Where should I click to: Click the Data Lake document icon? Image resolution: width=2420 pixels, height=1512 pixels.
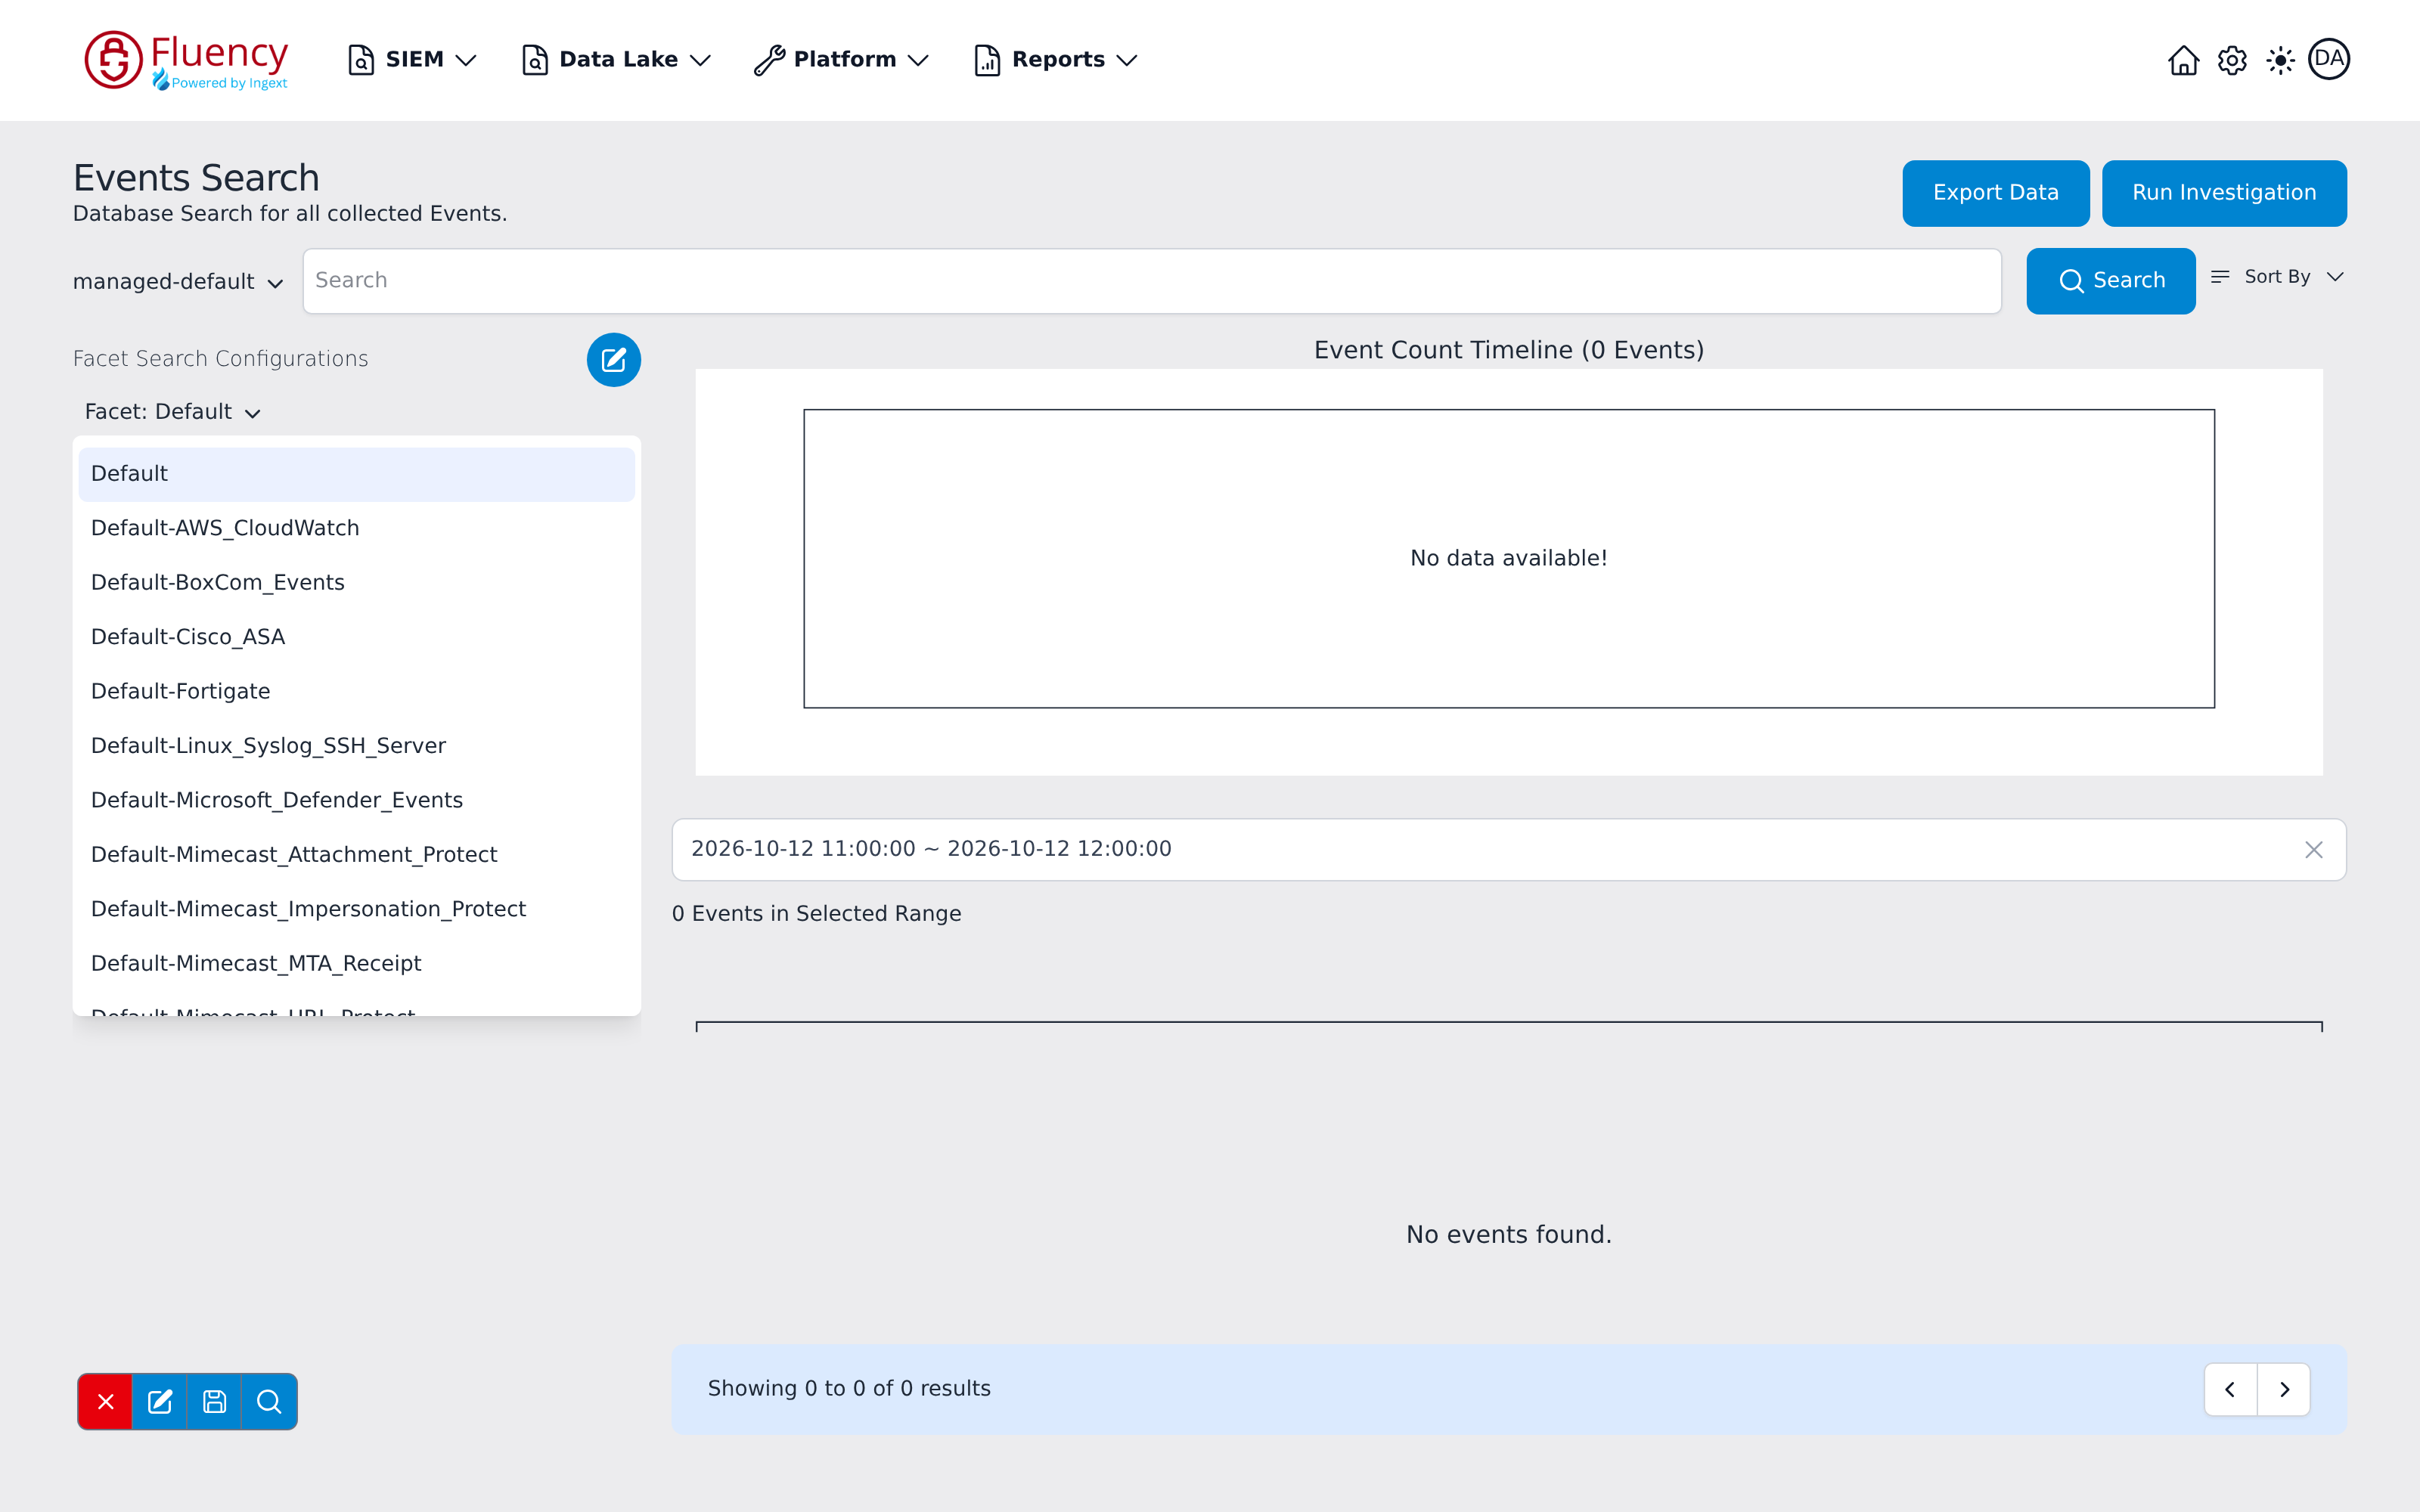tap(535, 60)
